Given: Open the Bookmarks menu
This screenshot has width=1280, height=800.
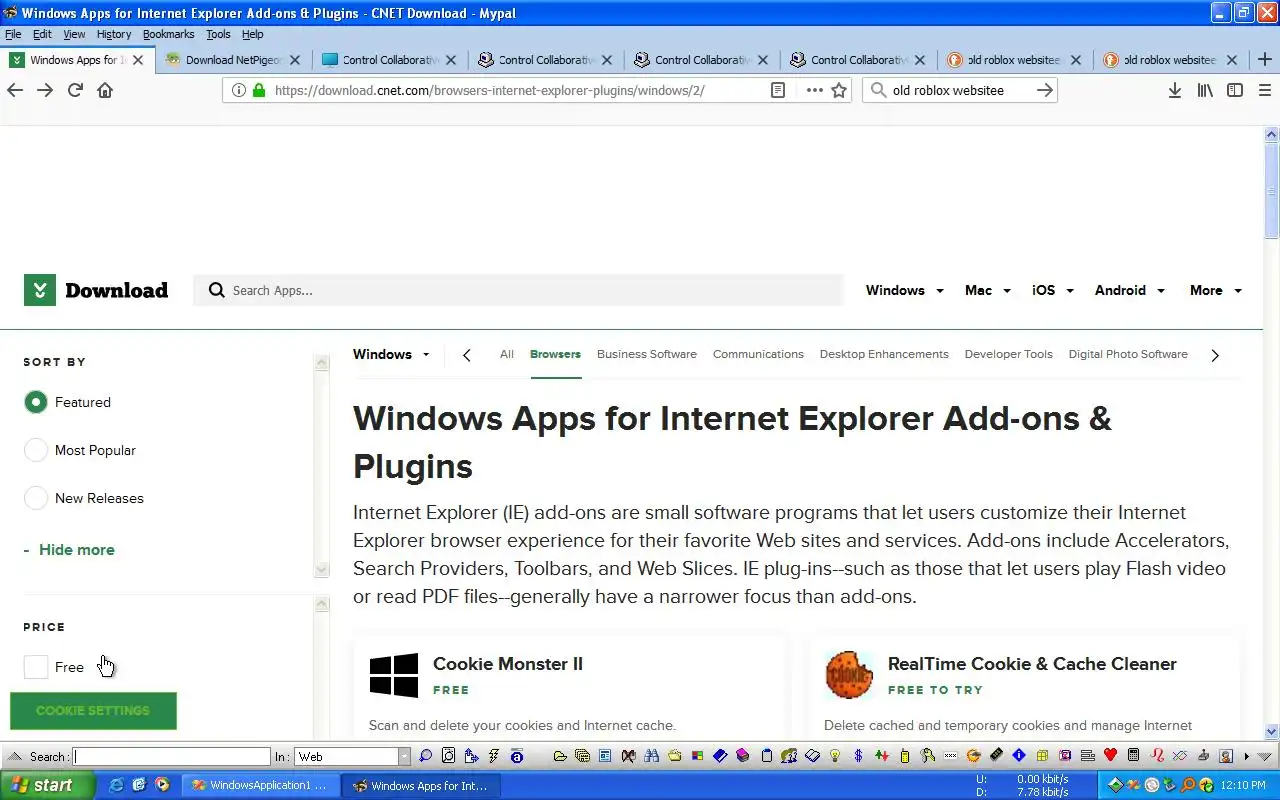Looking at the screenshot, I should [168, 34].
